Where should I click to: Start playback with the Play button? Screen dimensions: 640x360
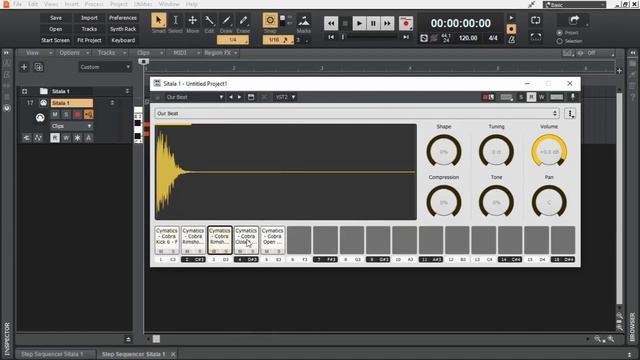point(359,23)
